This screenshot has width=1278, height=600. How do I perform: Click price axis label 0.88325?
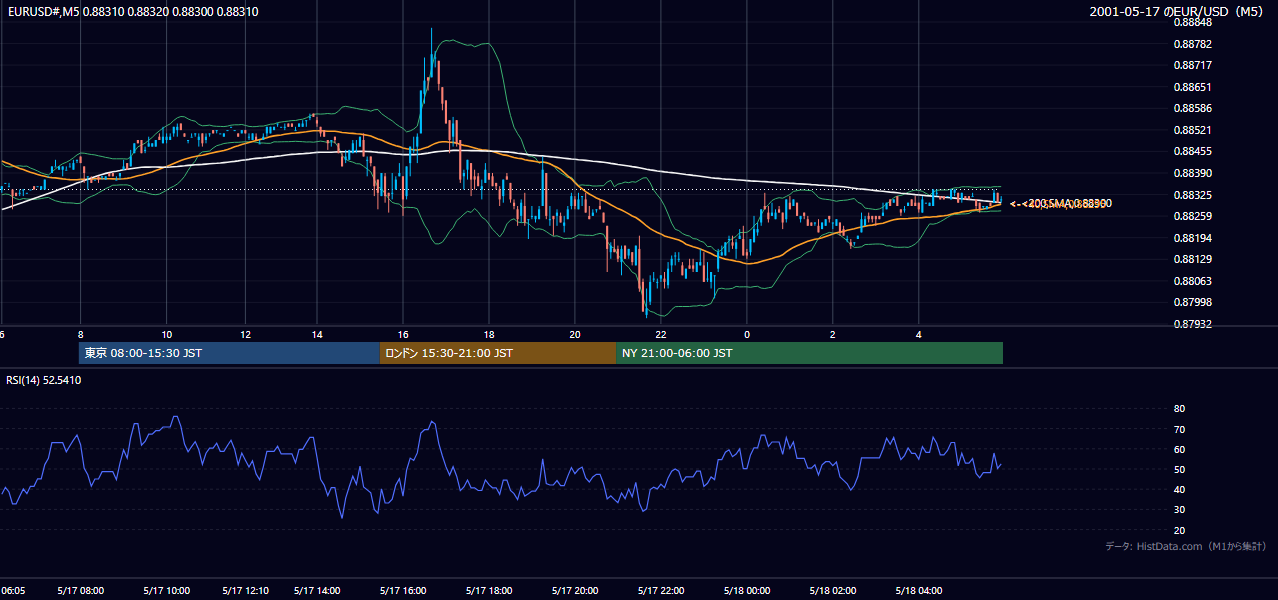coord(1192,195)
